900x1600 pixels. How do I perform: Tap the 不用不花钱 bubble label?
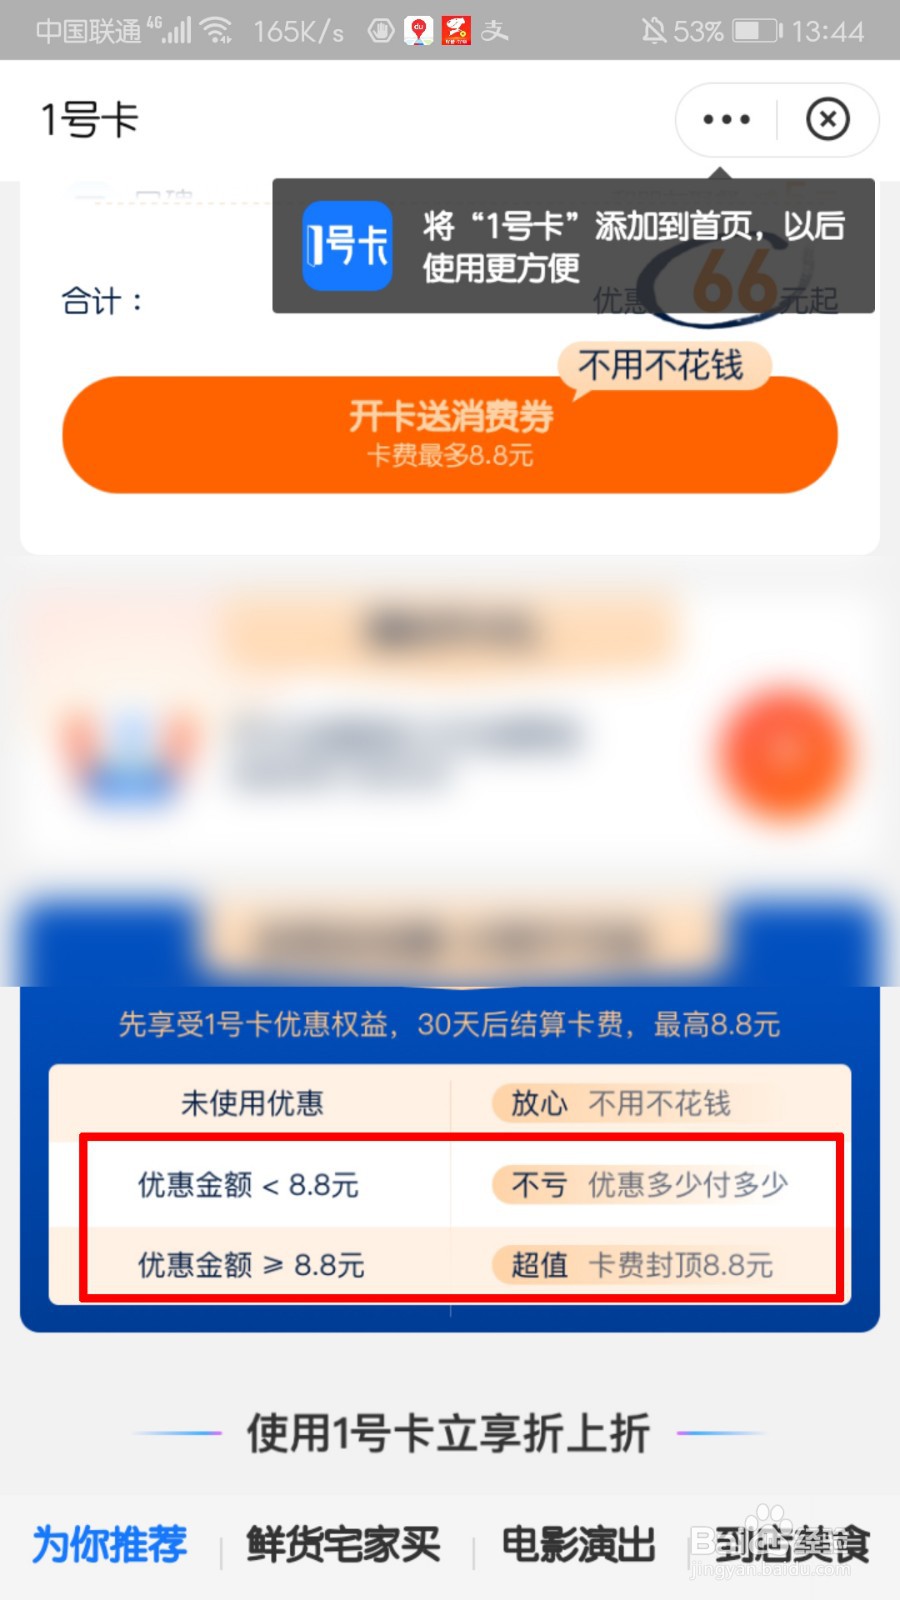[x=661, y=365]
